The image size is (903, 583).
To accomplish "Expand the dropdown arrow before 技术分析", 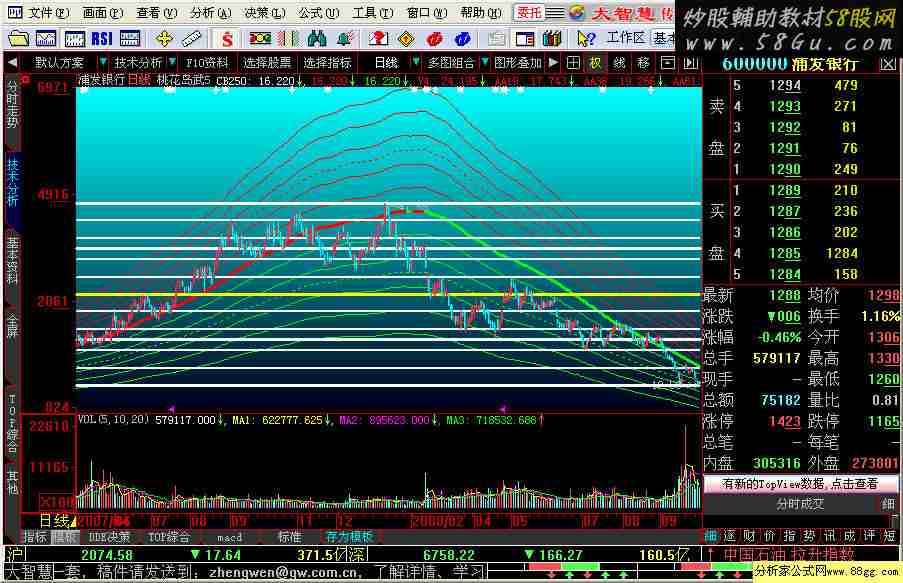I will pos(103,62).
